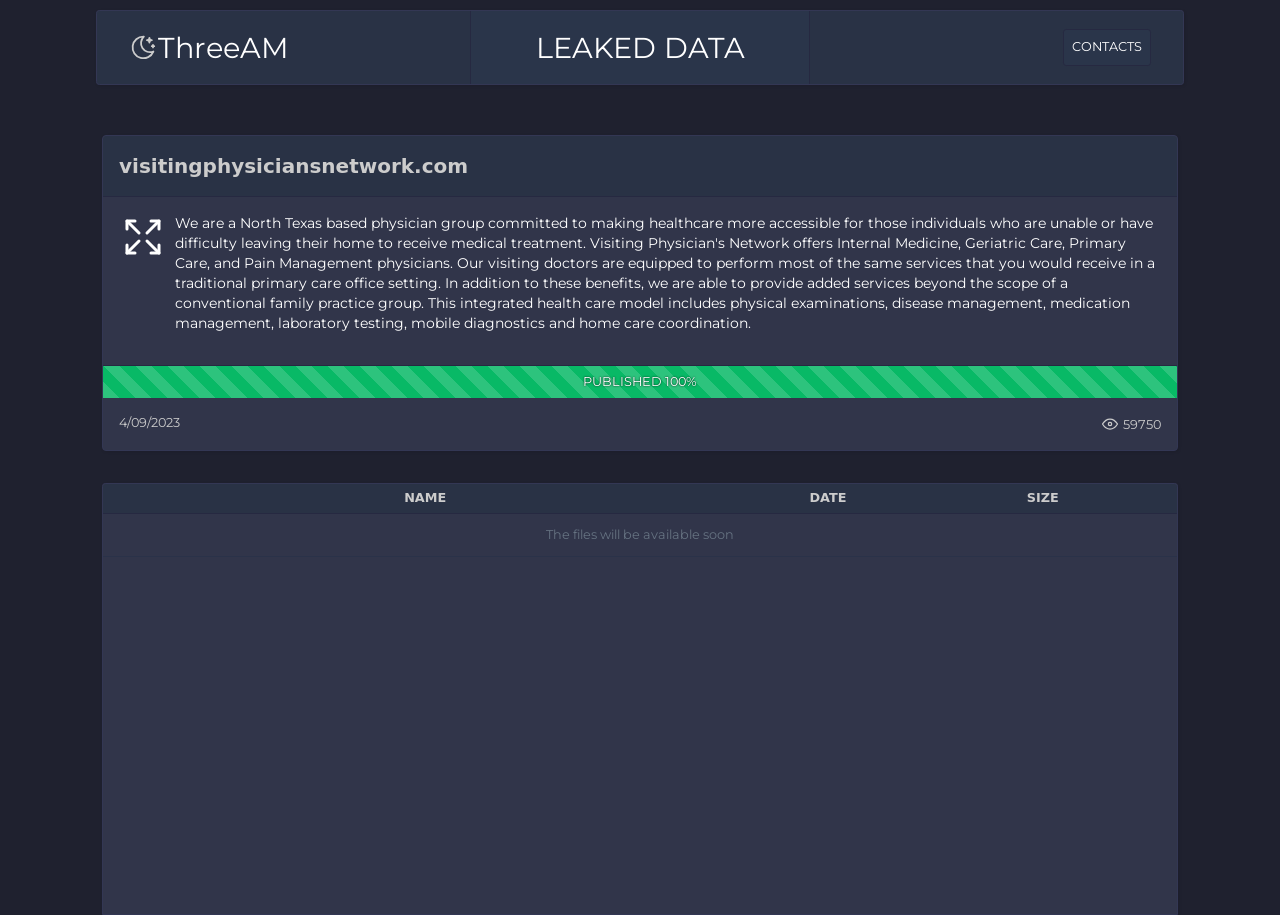Click "The files will be available soon" message
1280x915 pixels.
pos(640,535)
